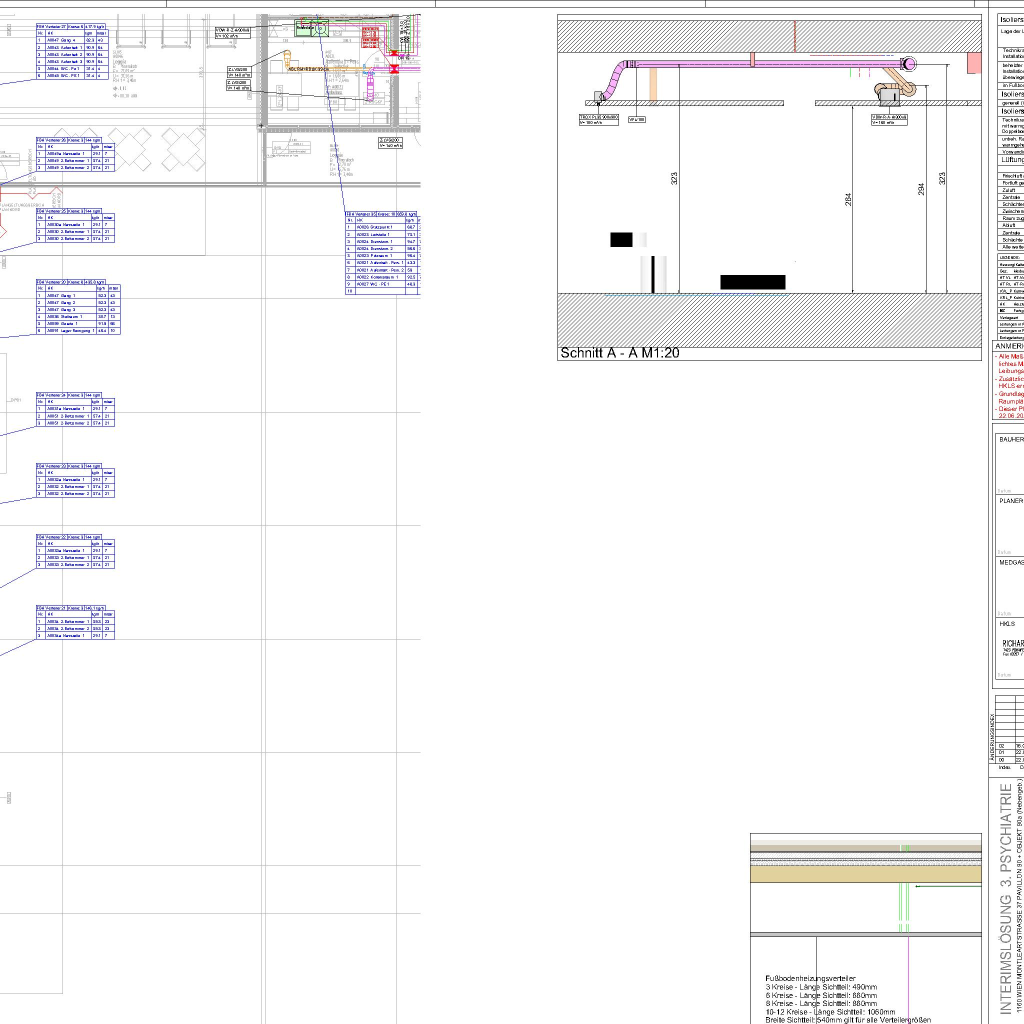
Task: Select the nine-row heating circuit table
Action: coord(382,253)
